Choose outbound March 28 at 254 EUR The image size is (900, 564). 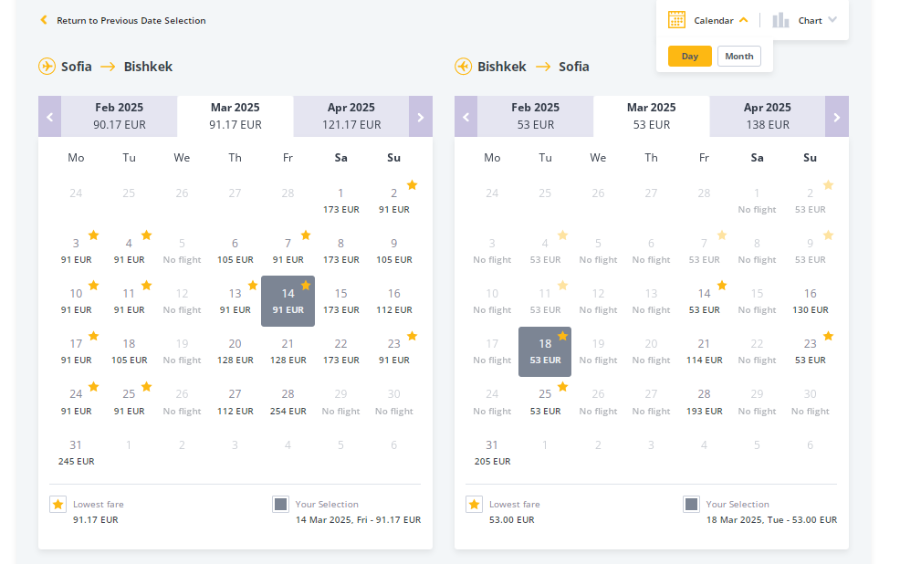tap(288, 402)
